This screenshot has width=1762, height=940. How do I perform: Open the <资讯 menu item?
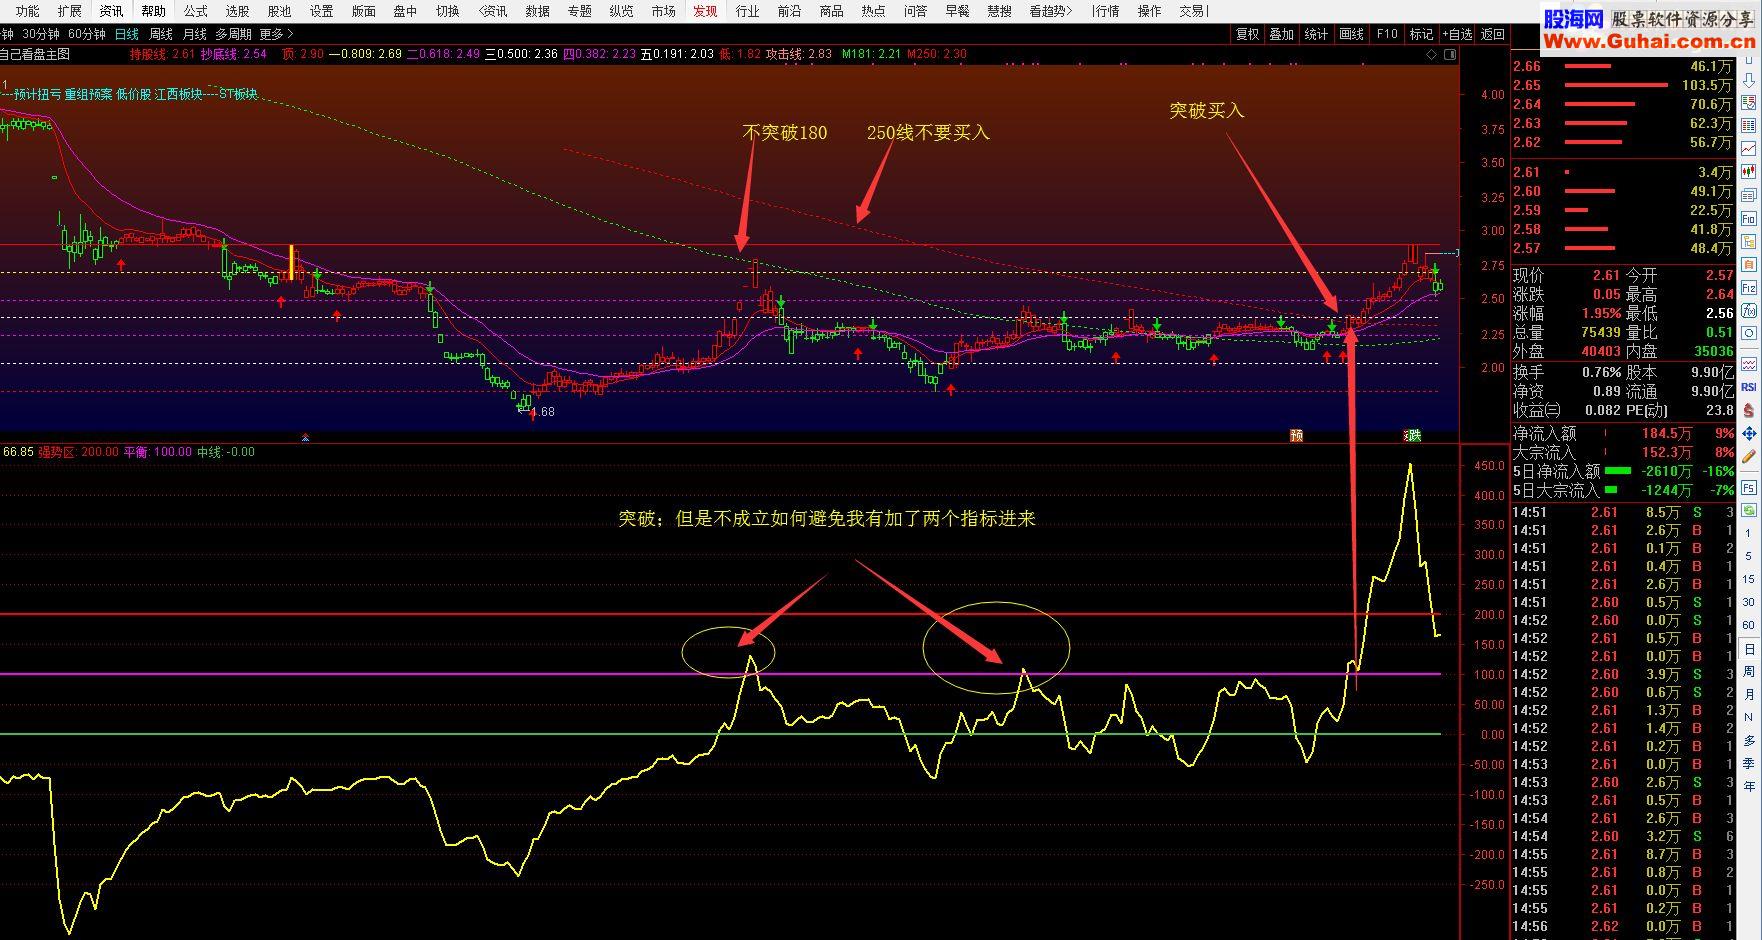[493, 11]
